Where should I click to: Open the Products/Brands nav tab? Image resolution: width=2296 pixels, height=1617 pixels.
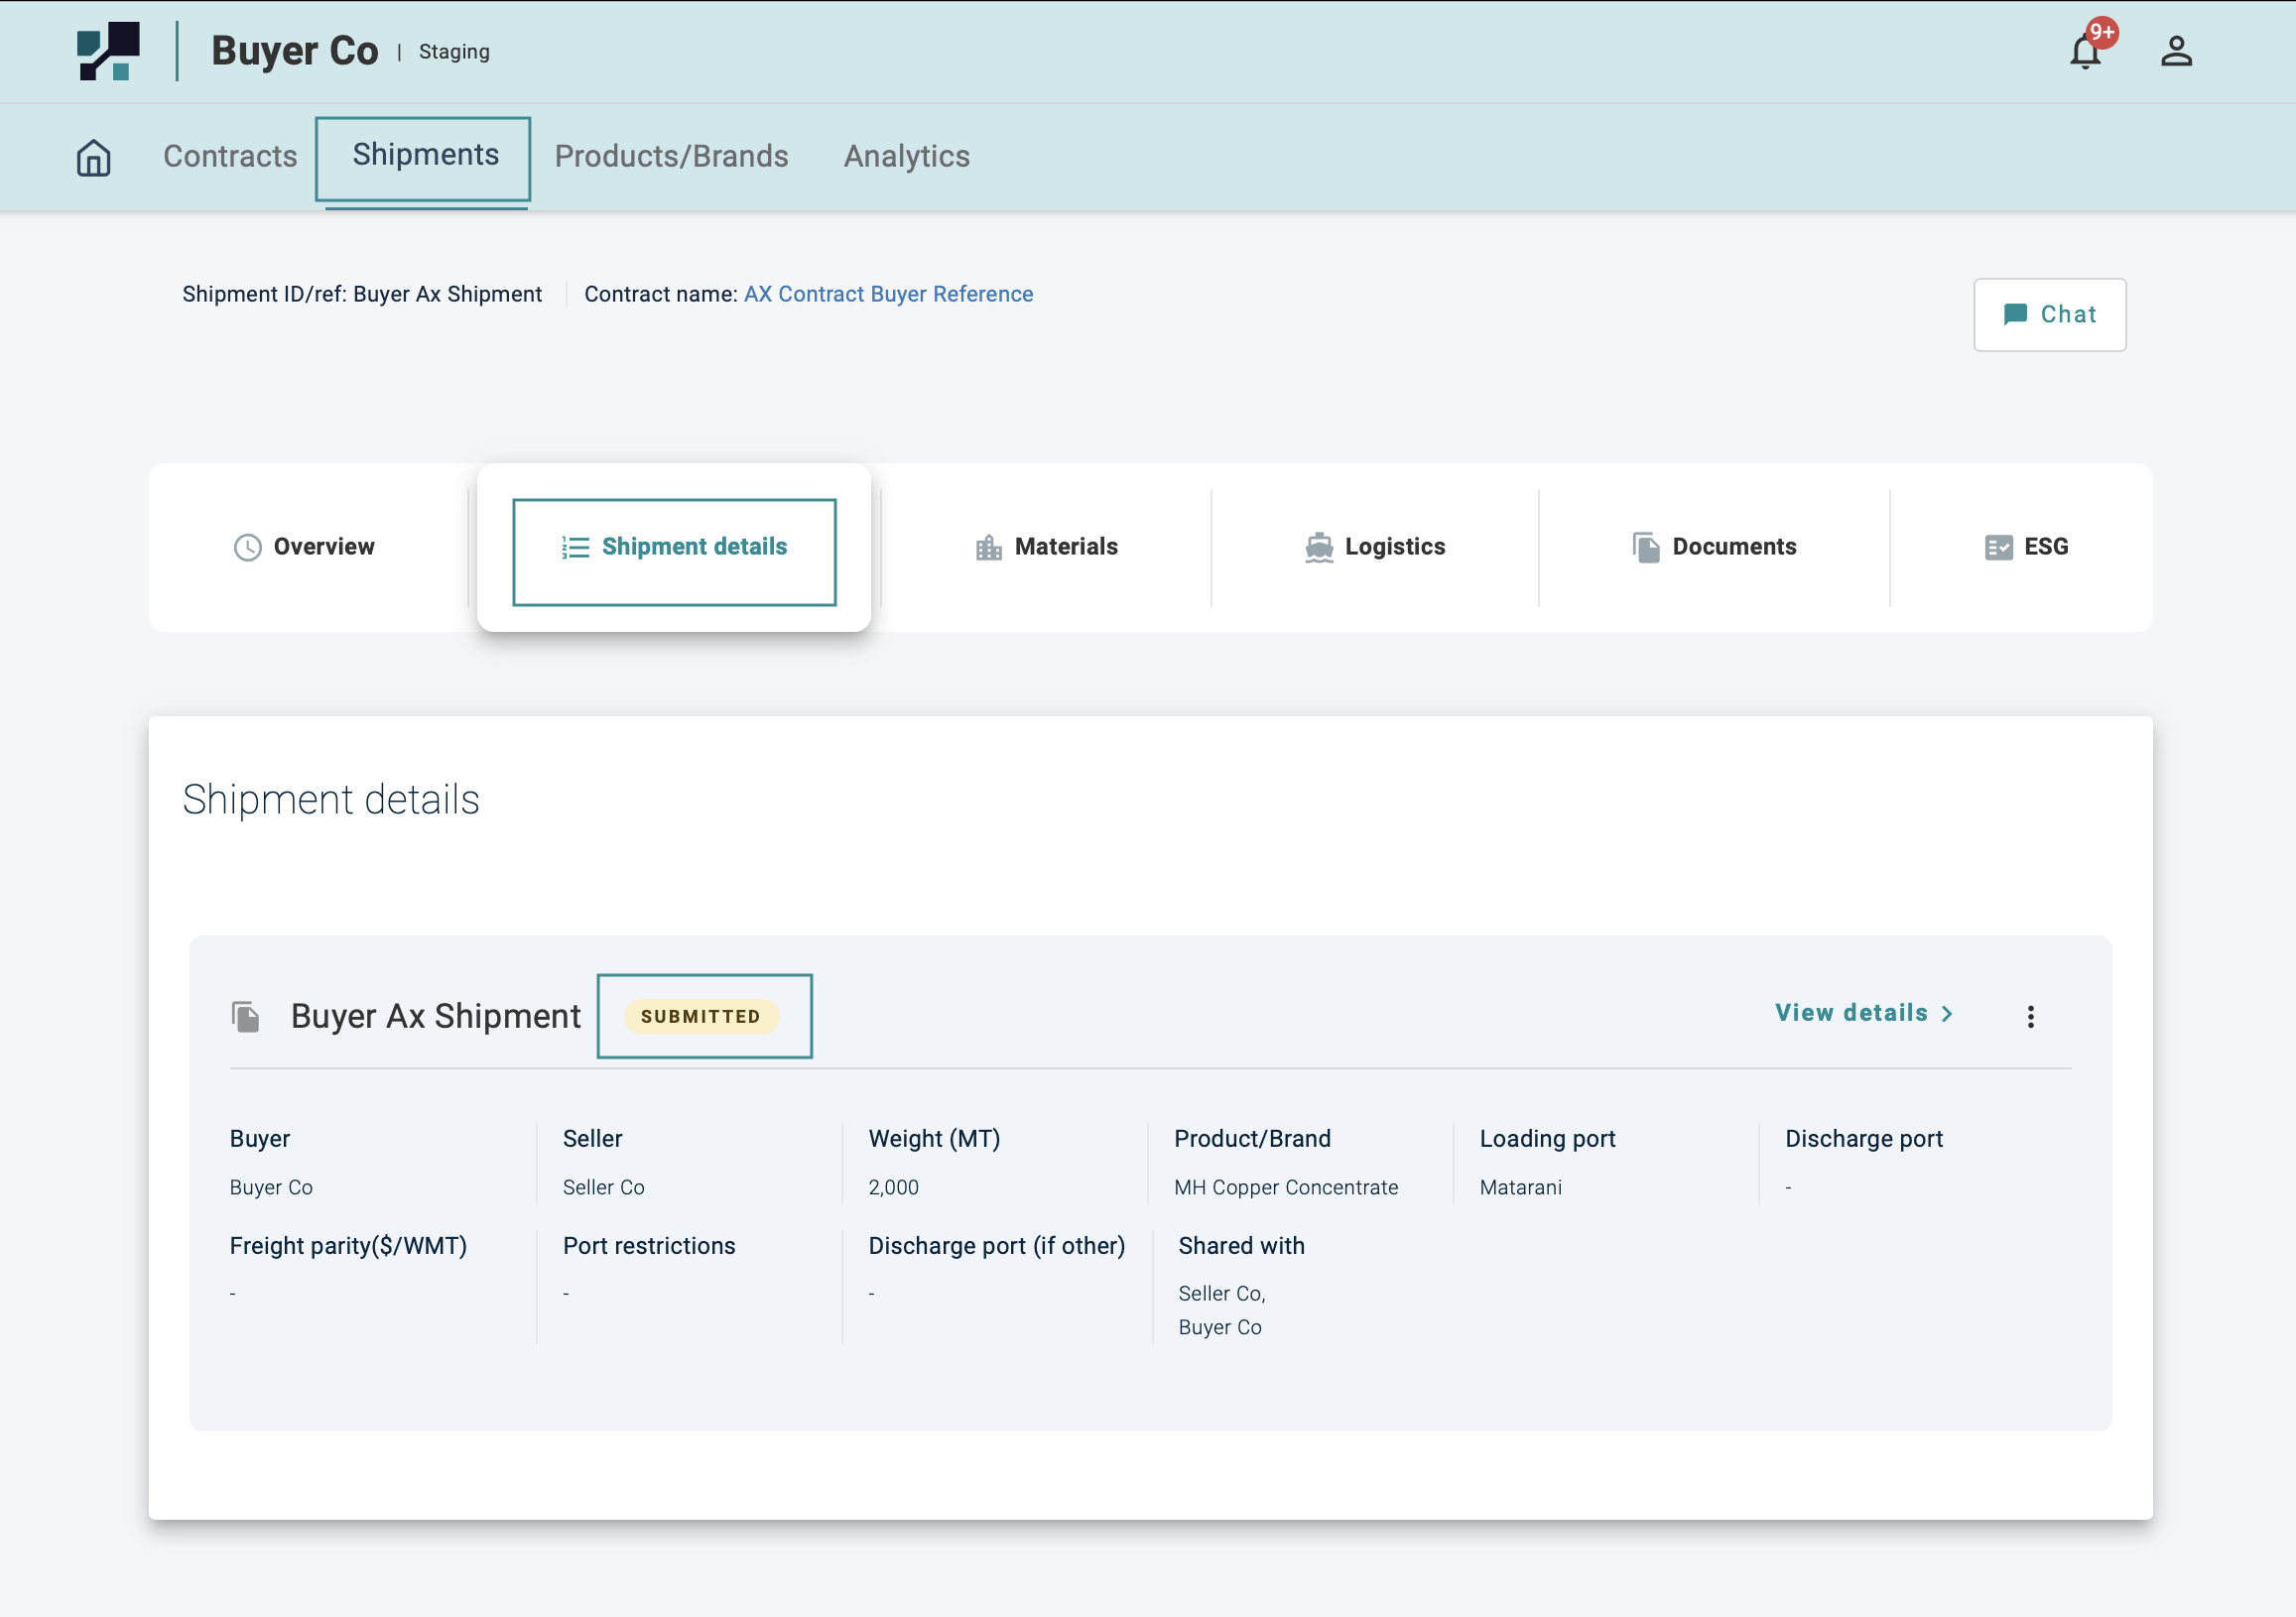[x=671, y=156]
